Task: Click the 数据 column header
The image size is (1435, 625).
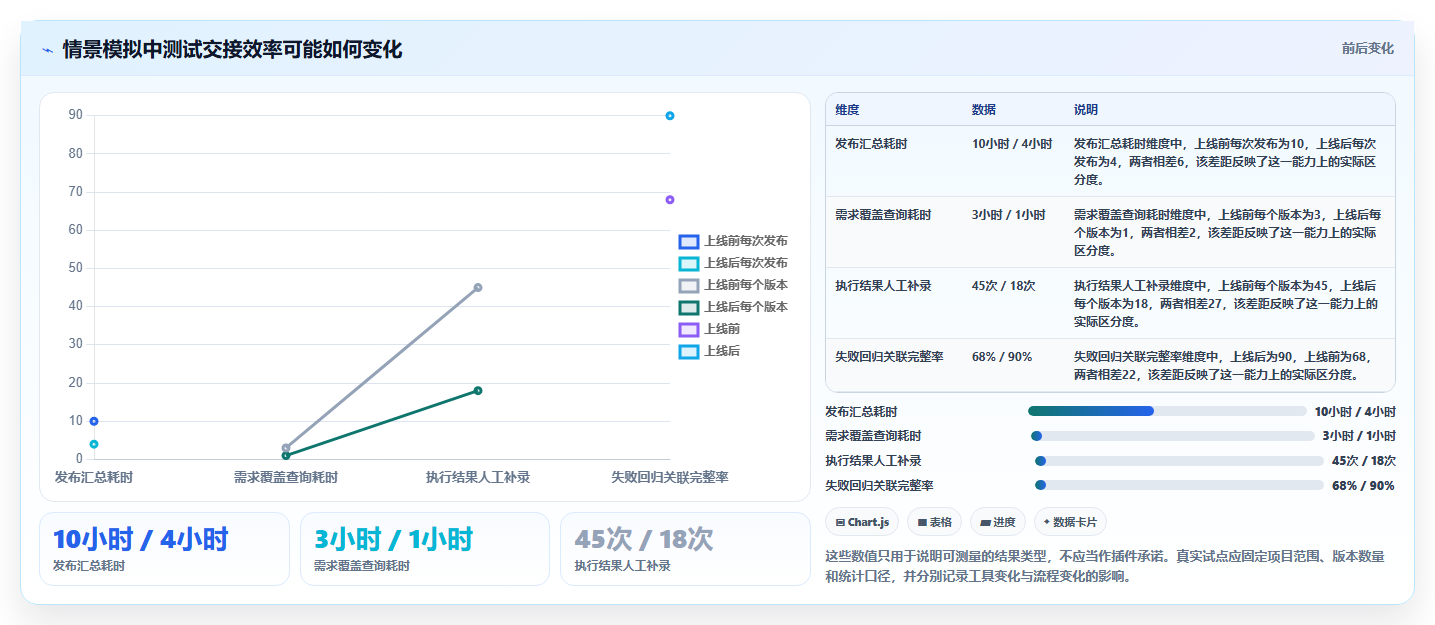Action: pos(984,110)
